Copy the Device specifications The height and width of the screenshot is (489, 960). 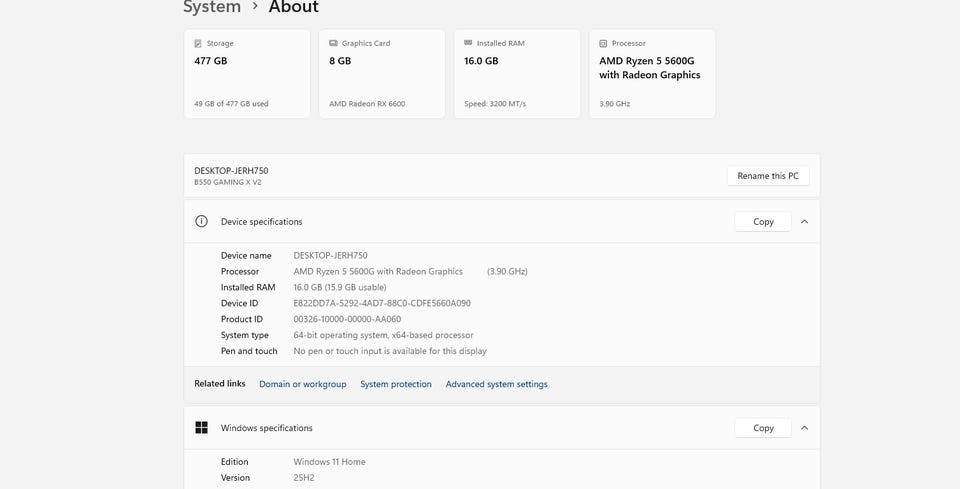tap(763, 221)
